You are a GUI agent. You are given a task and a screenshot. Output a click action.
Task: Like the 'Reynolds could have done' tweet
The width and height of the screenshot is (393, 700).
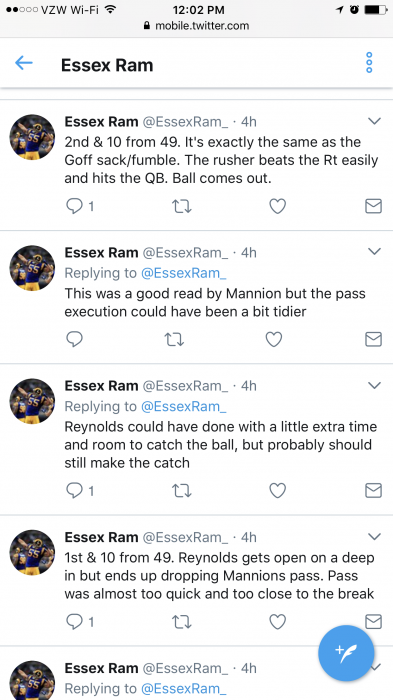coord(277,491)
